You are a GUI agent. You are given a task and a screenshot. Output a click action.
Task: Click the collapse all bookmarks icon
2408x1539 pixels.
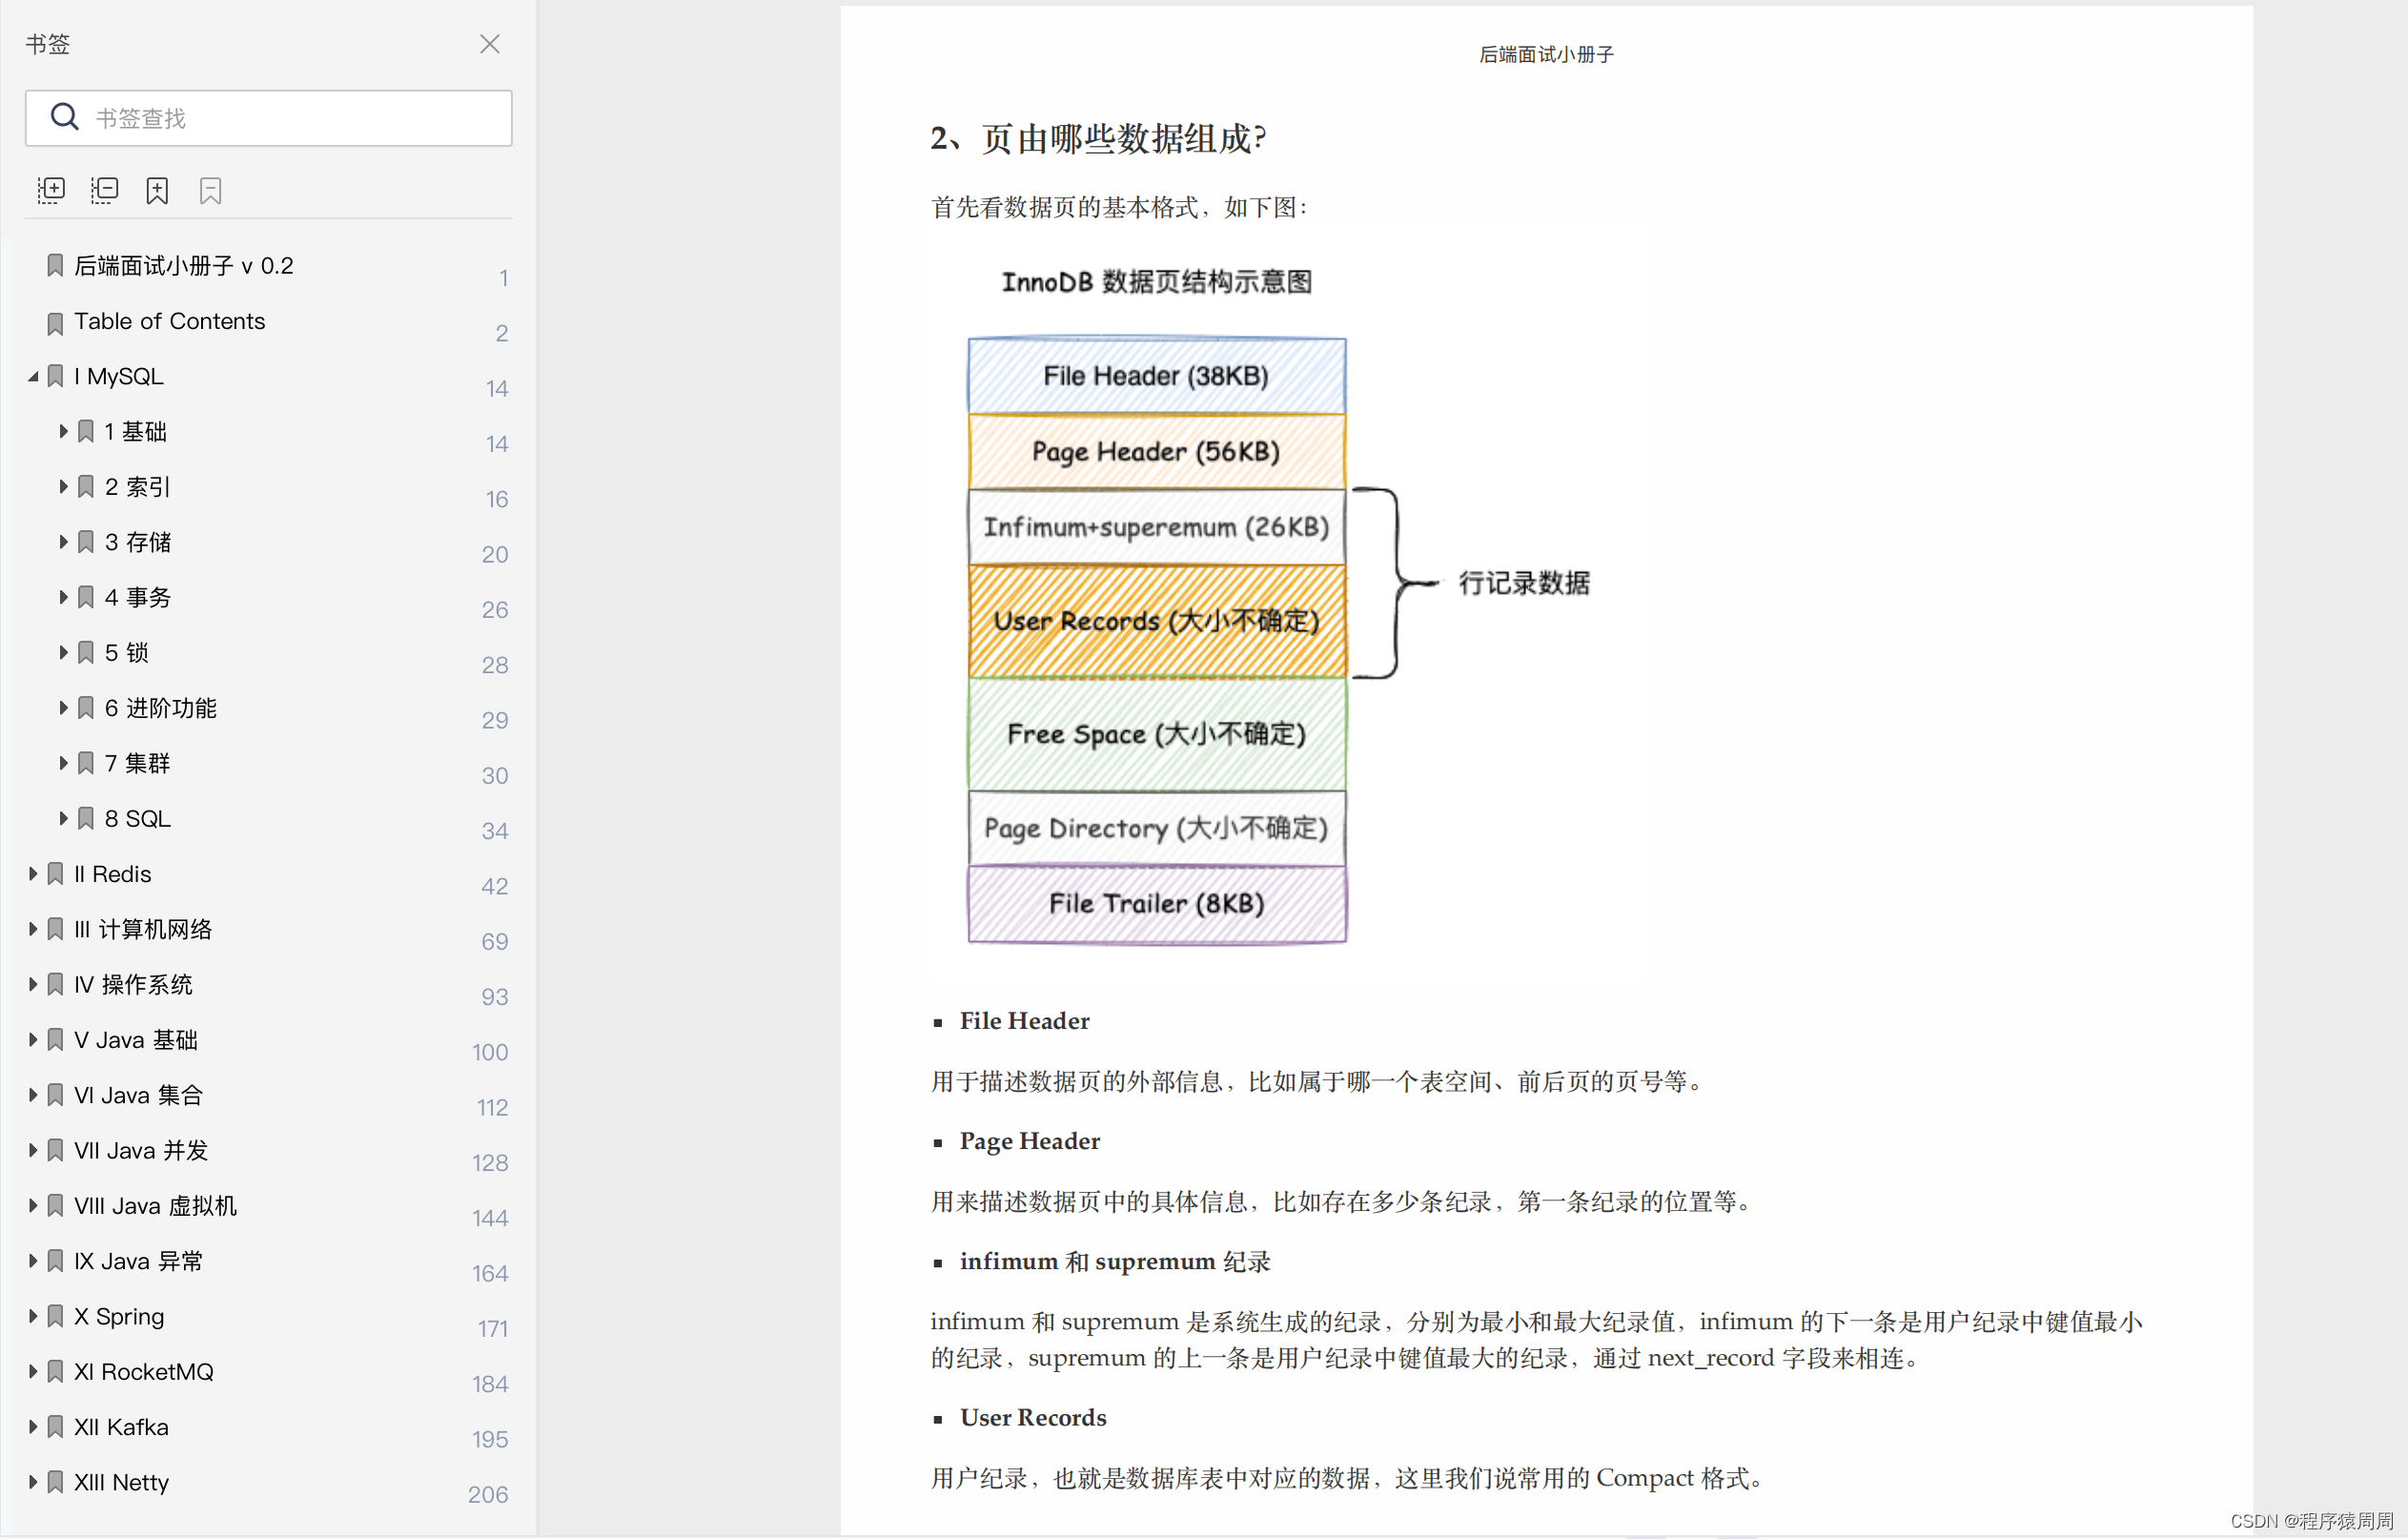(104, 190)
